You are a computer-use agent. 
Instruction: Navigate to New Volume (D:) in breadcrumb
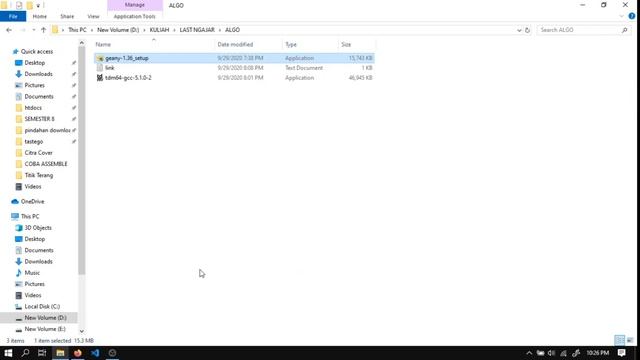tap(118, 30)
